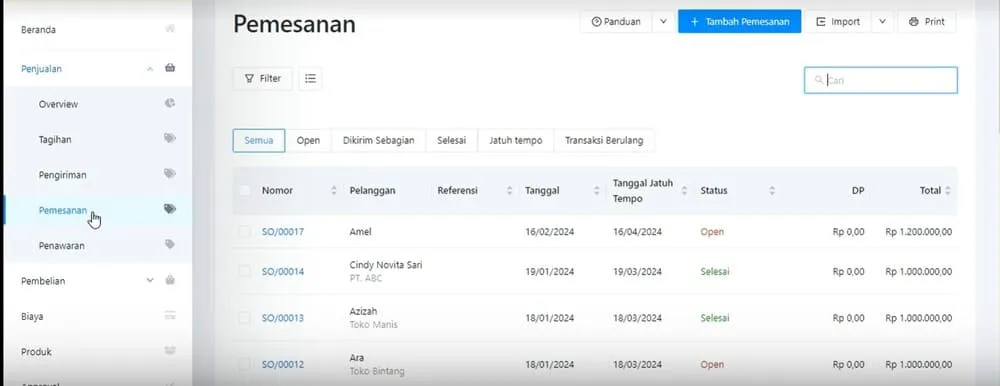Check the box for SO/00012

244,364
